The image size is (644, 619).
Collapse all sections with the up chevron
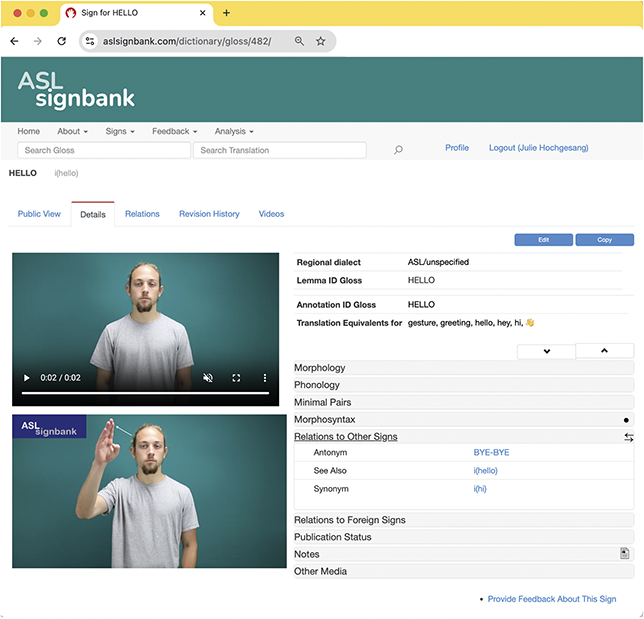coord(605,350)
